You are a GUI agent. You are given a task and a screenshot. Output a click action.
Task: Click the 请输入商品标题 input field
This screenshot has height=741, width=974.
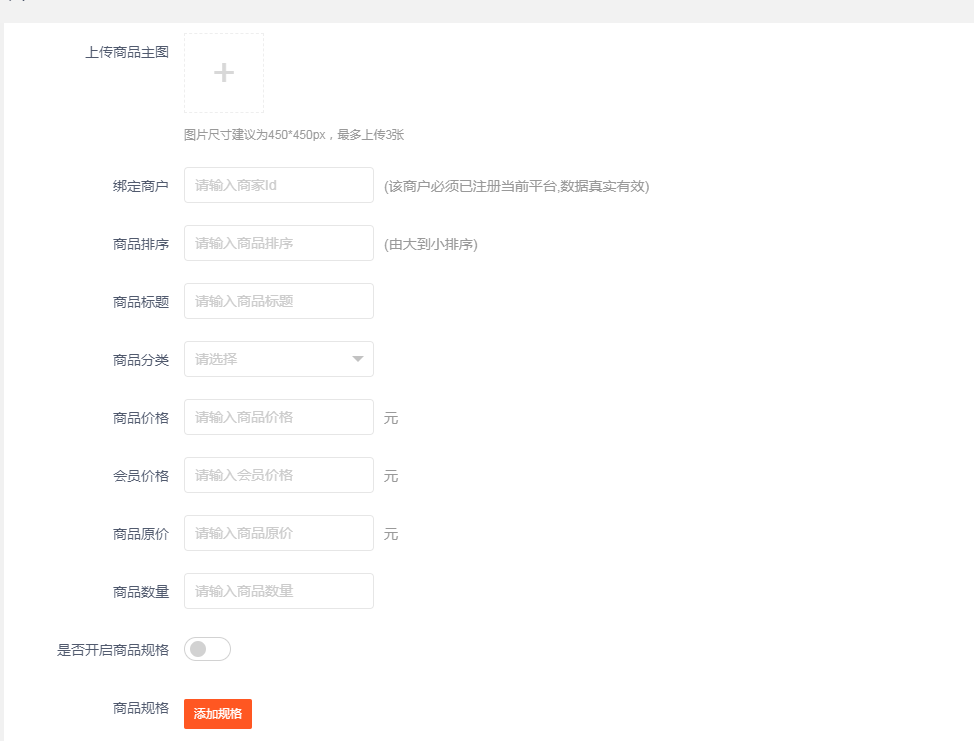tap(279, 301)
